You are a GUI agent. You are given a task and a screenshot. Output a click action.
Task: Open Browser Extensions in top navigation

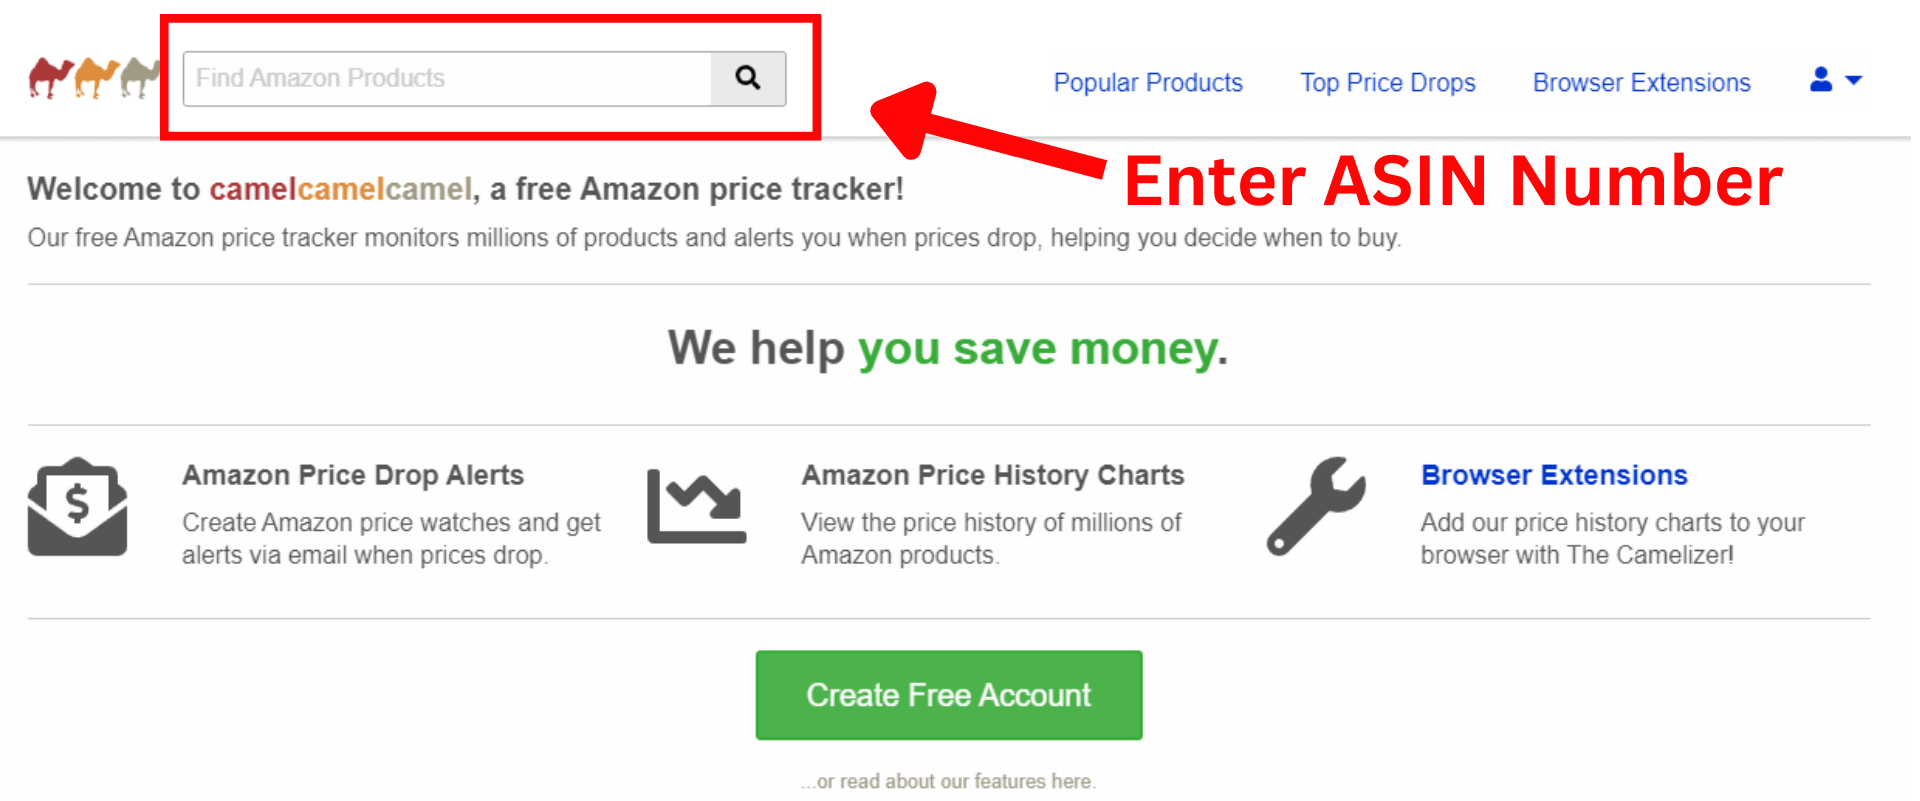tap(1642, 82)
